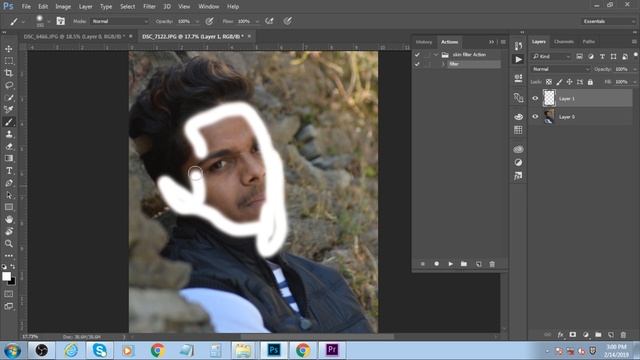The width and height of the screenshot is (640, 360).
Task: Select the Rectangle shape tool
Action: click(x=9, y=207)
